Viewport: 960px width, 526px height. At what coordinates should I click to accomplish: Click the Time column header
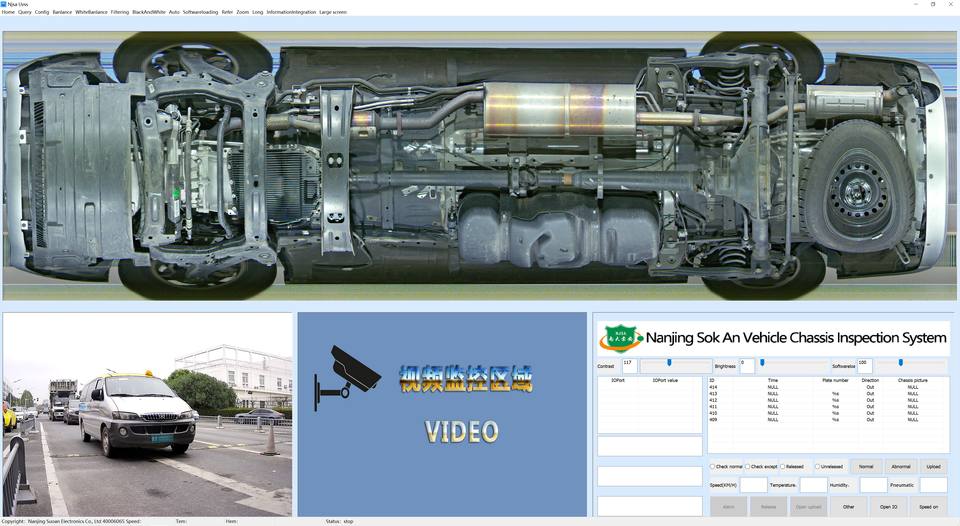tap(773, 380)
